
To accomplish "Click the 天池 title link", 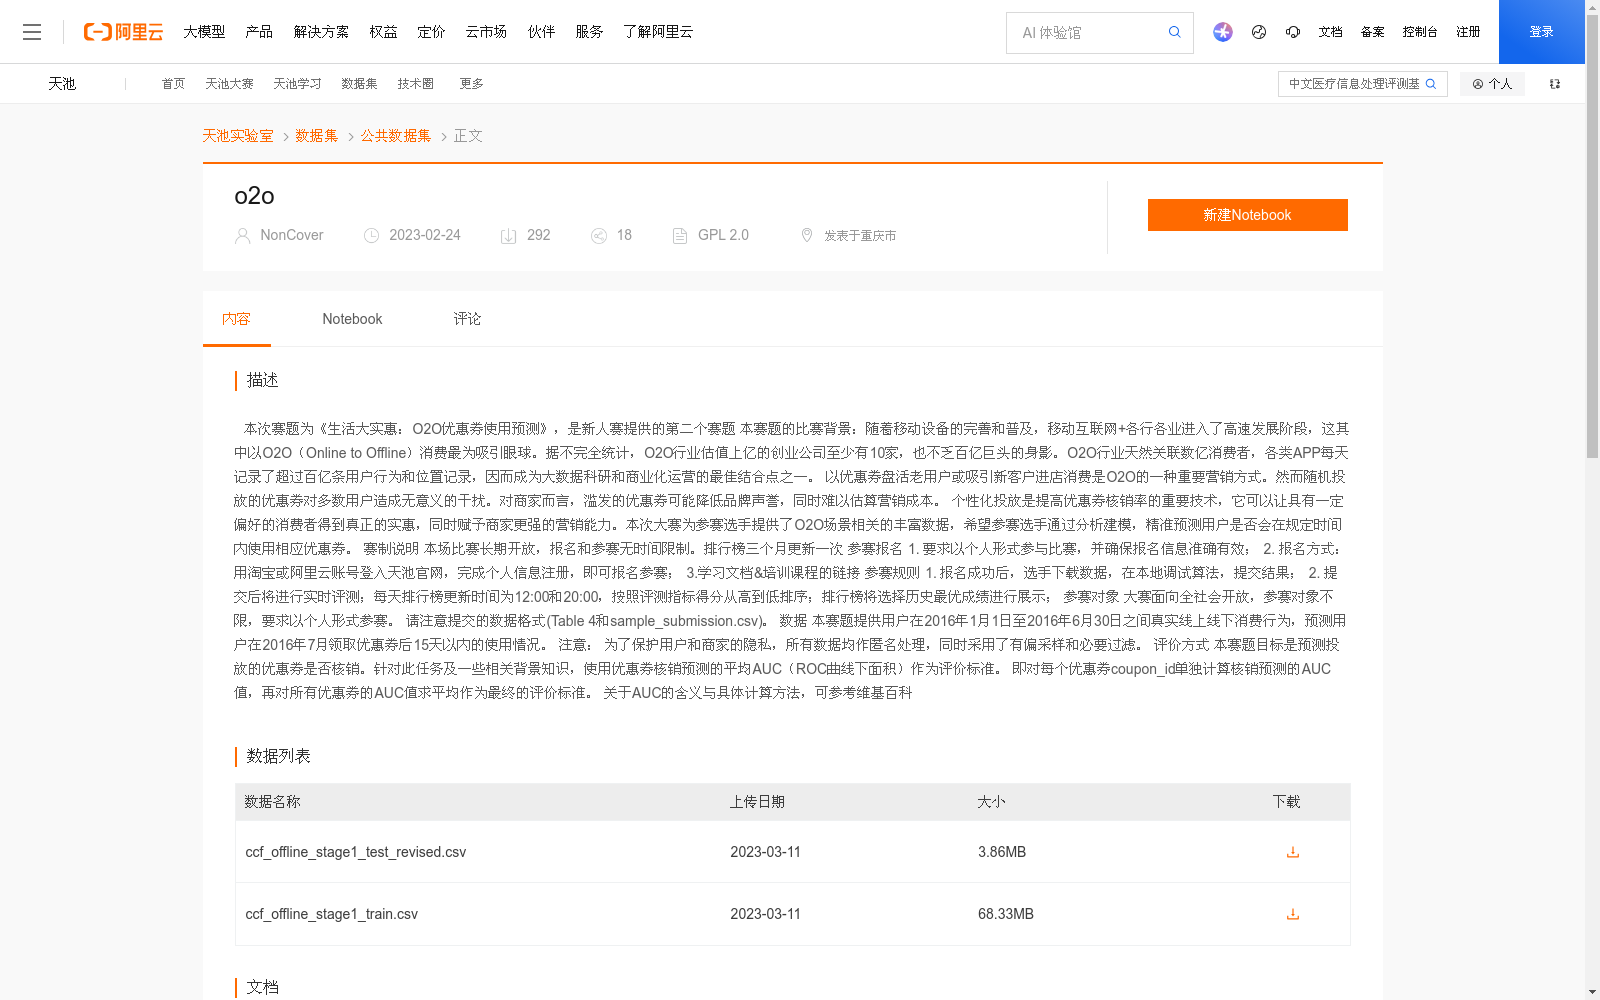I will coord(62,84).
